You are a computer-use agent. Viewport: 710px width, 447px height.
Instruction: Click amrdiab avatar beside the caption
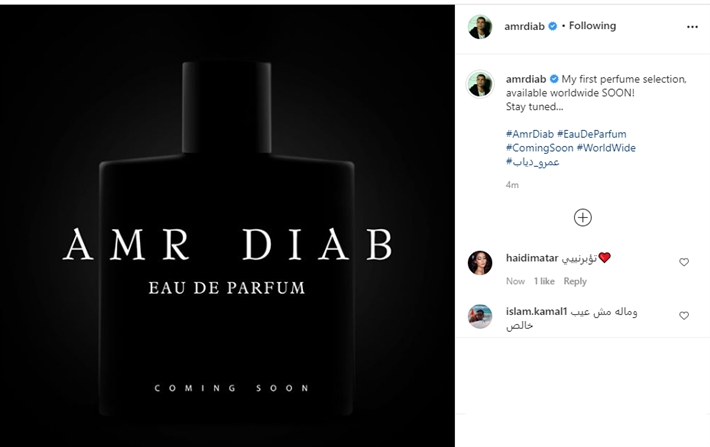coord(480,84)
